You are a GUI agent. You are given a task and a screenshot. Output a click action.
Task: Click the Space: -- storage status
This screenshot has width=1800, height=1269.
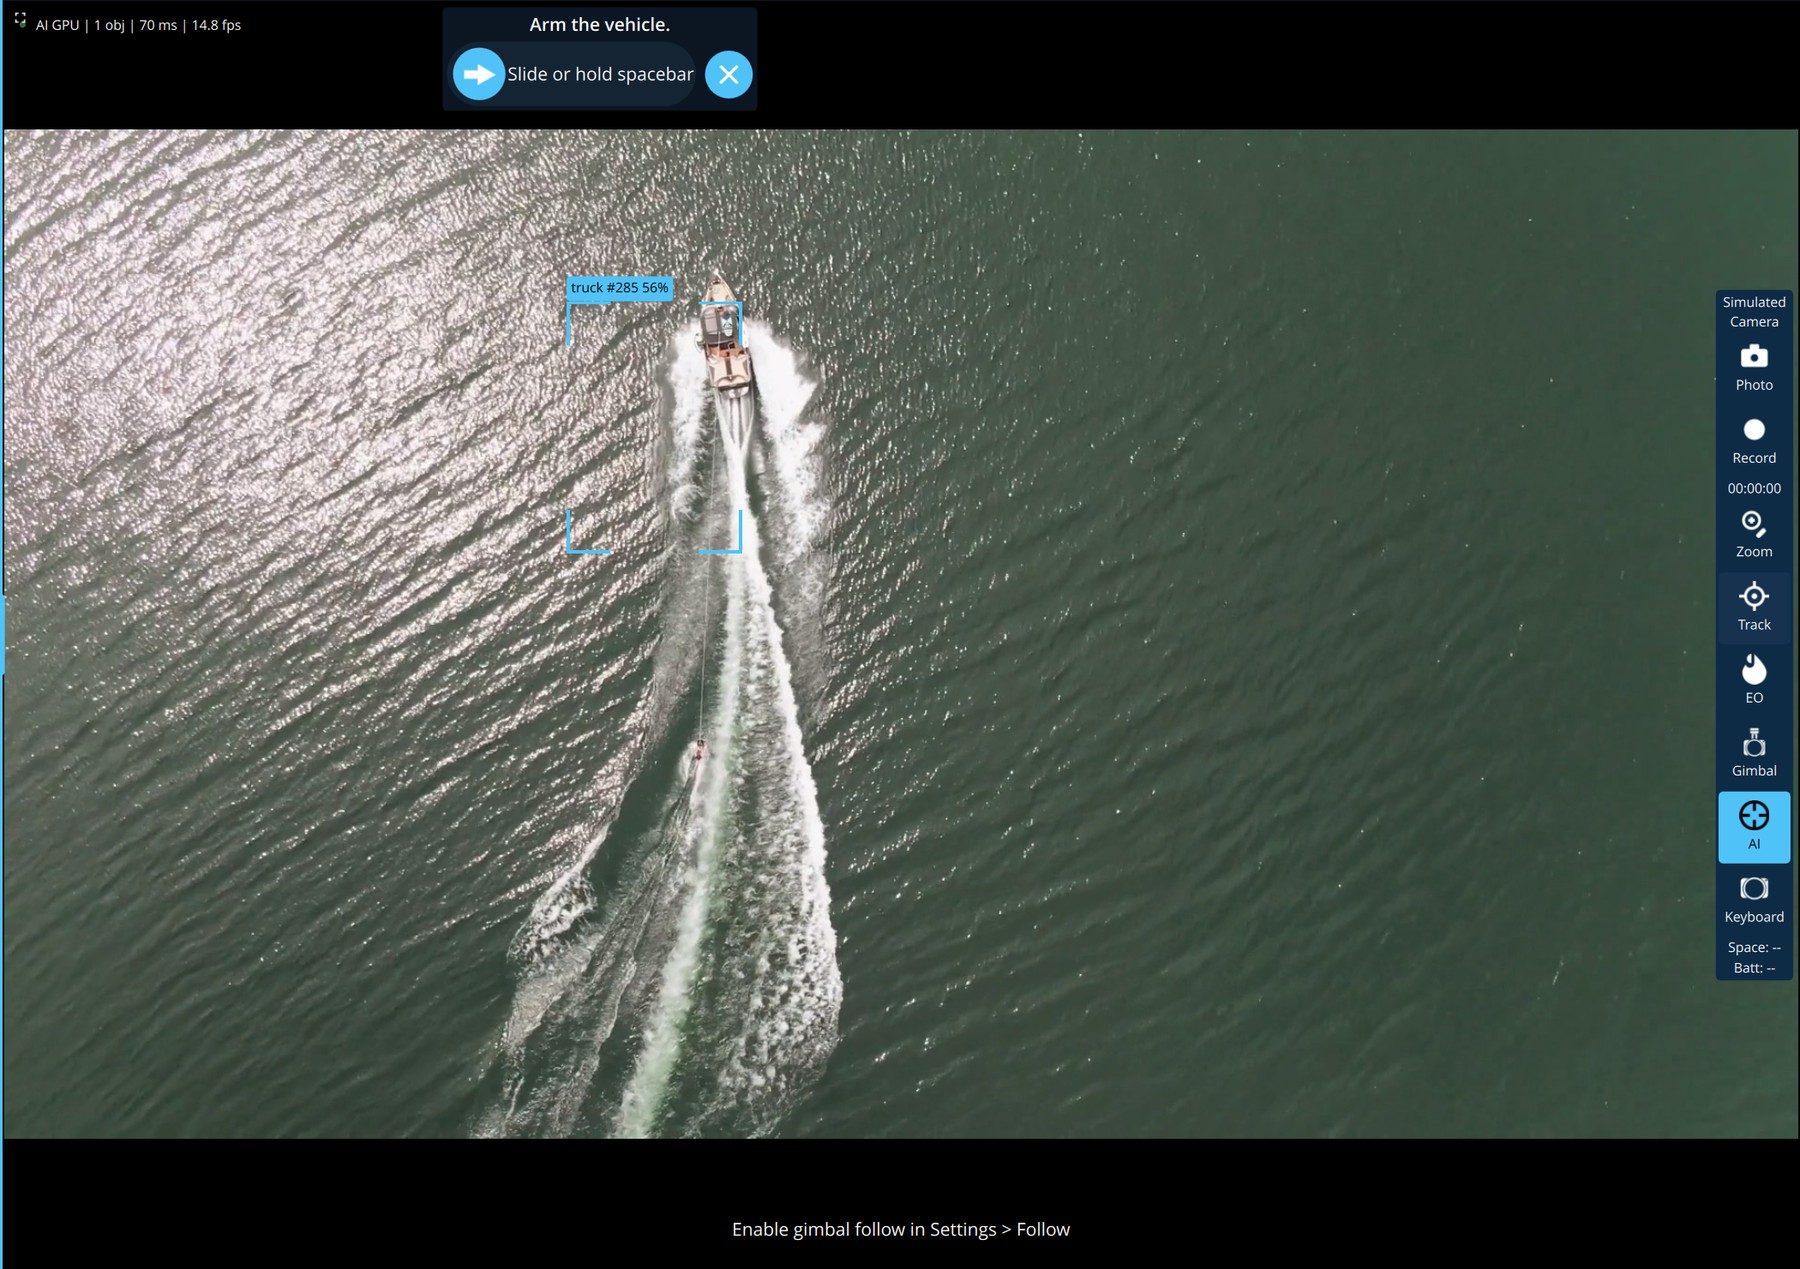point(1754,947)
